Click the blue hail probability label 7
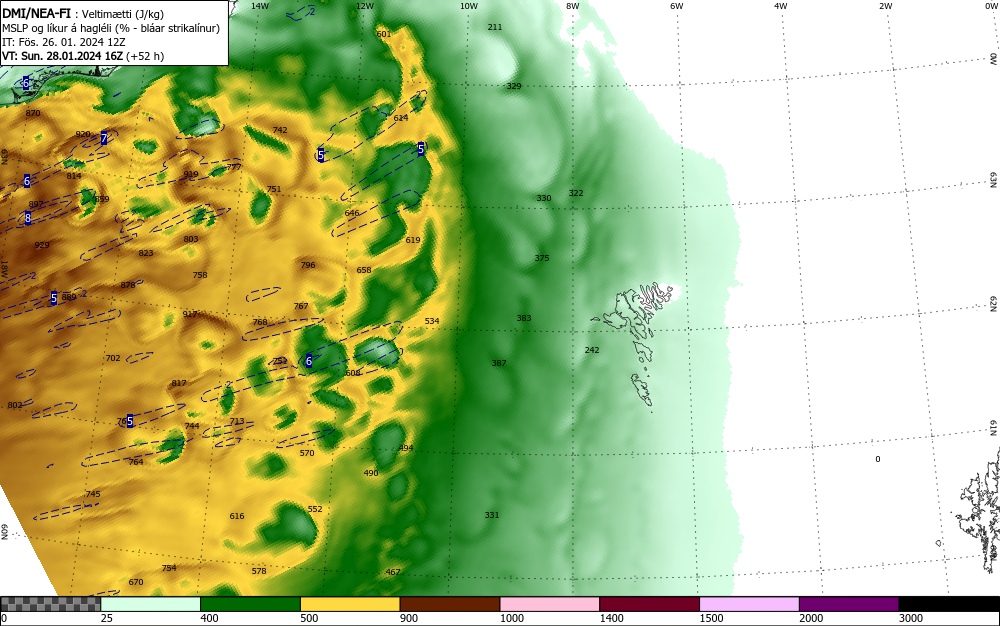 (x=104, y=138)
